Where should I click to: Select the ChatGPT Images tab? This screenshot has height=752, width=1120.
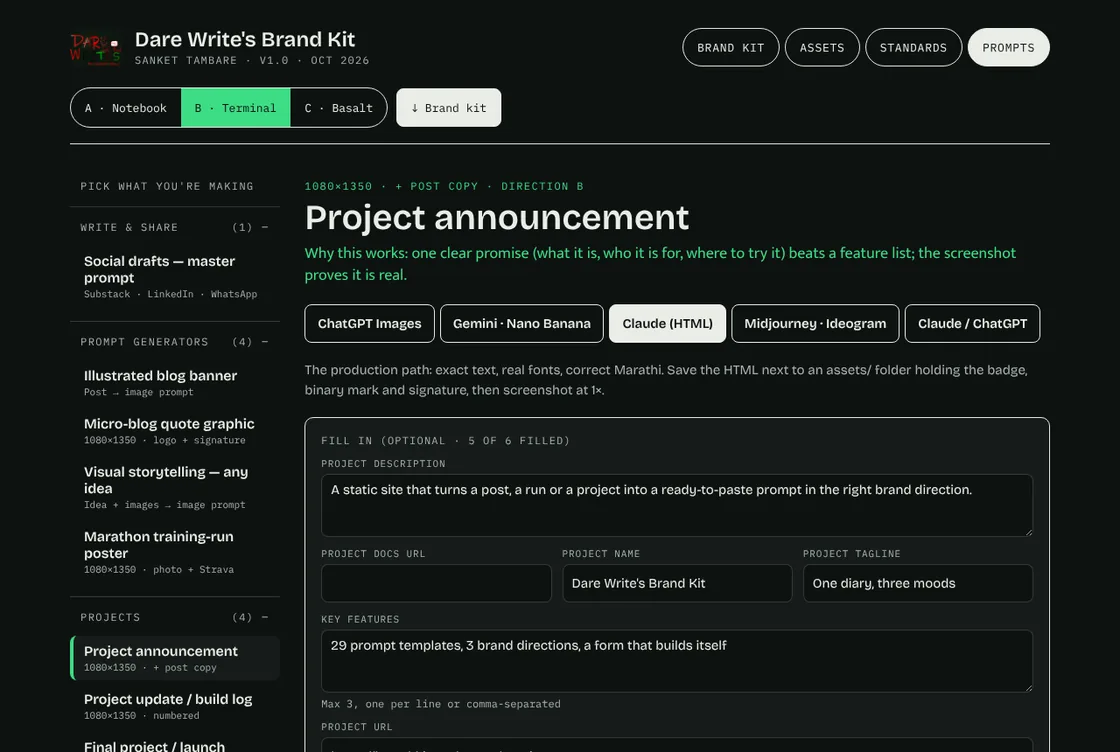[x=369, y=324]
